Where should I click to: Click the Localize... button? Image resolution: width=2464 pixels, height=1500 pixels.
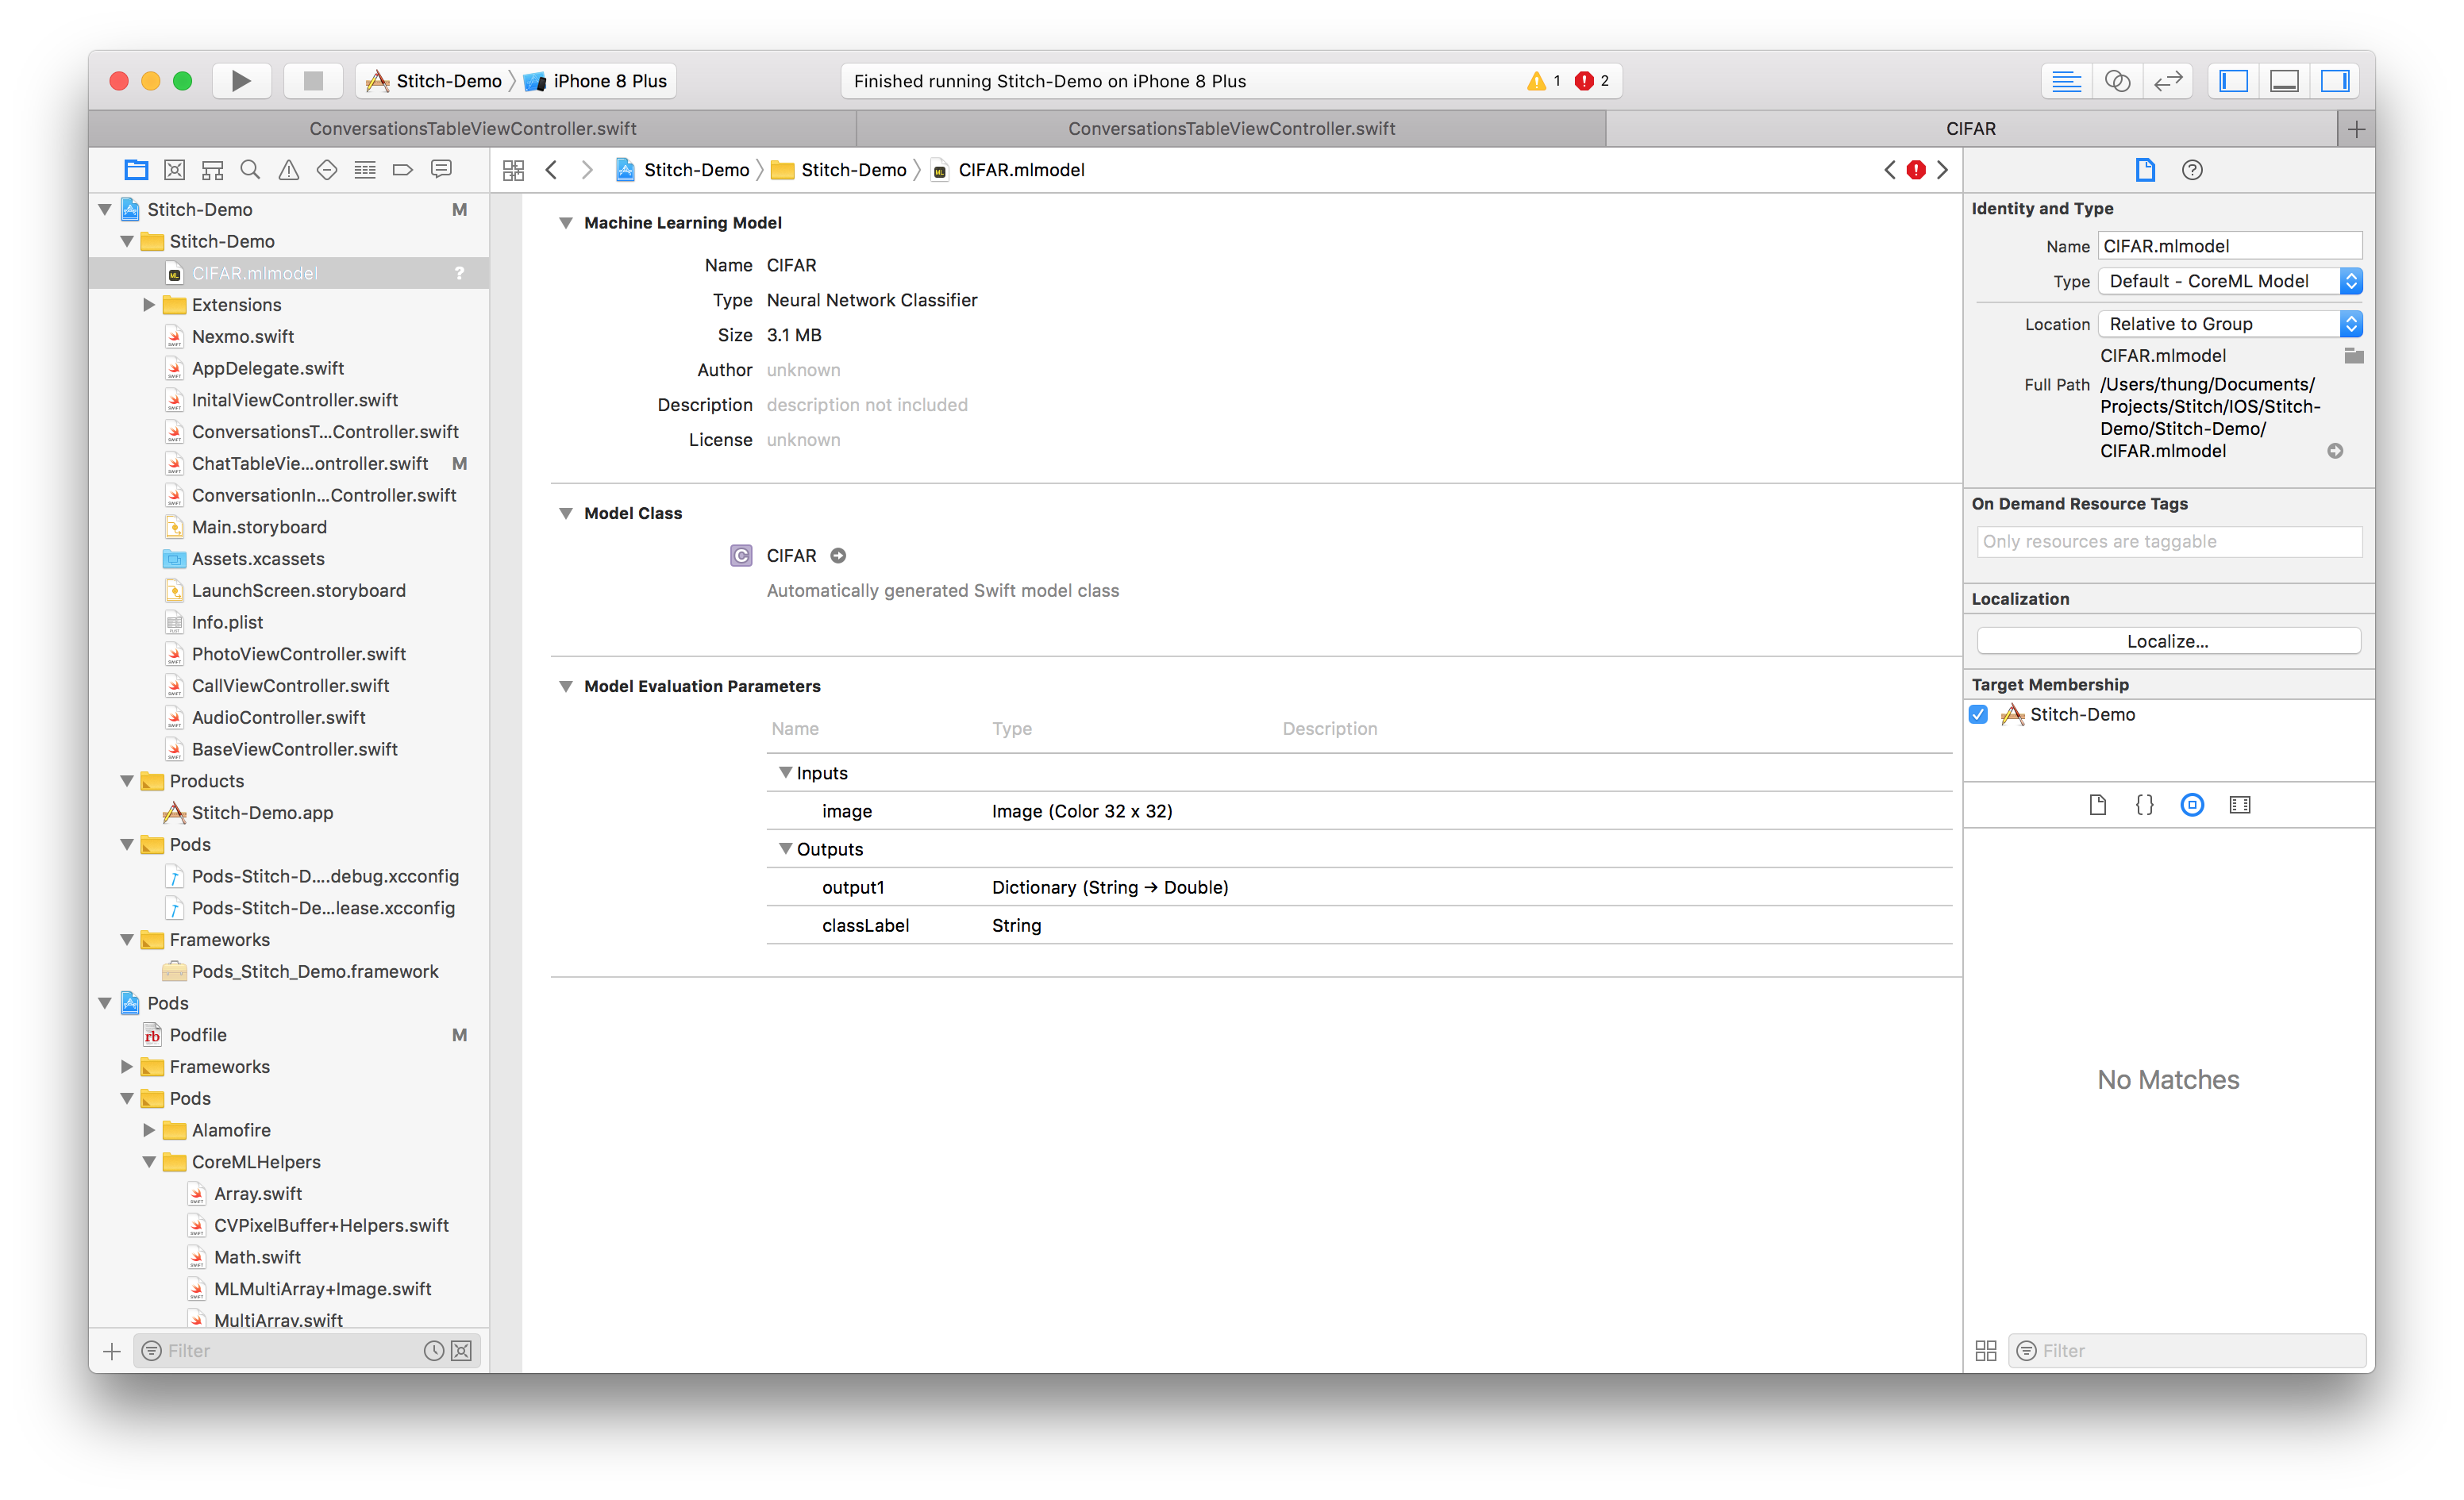point(2168,641)
